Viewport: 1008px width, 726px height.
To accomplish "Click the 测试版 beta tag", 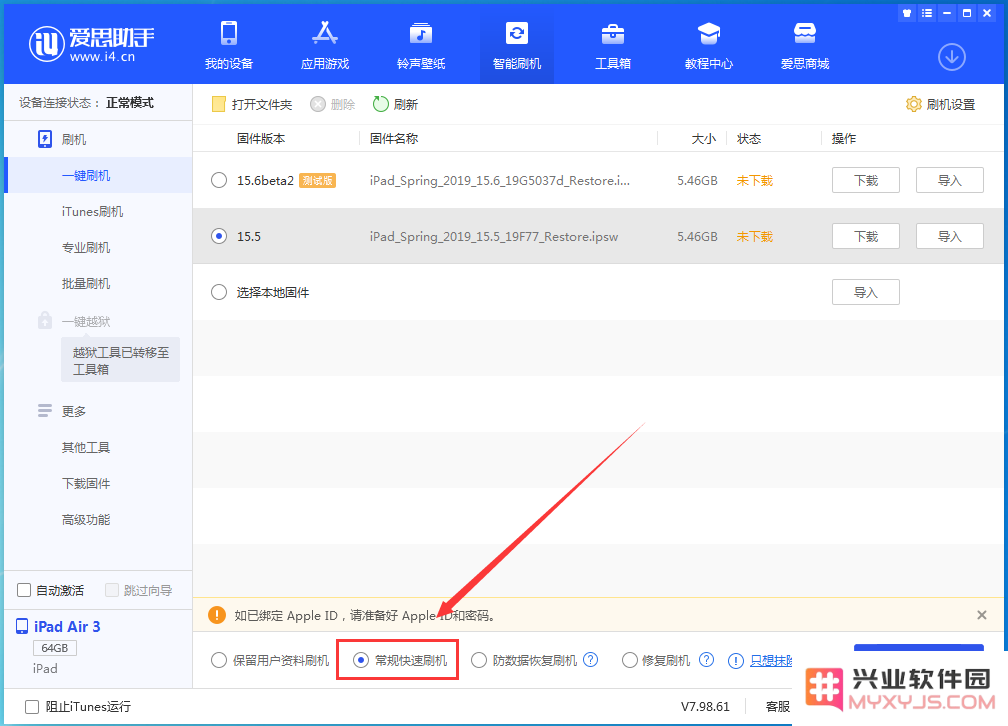I will click(318, 181).
